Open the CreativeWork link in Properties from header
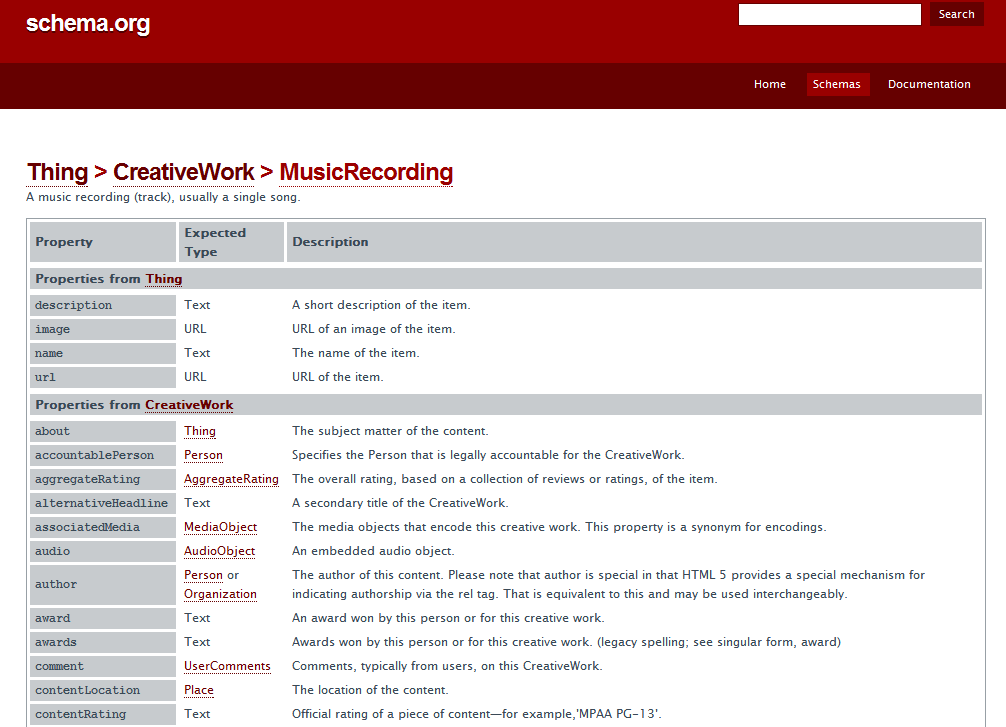Image resolution: width=1006 pixels, height=727 pixels. click(189, 405)
